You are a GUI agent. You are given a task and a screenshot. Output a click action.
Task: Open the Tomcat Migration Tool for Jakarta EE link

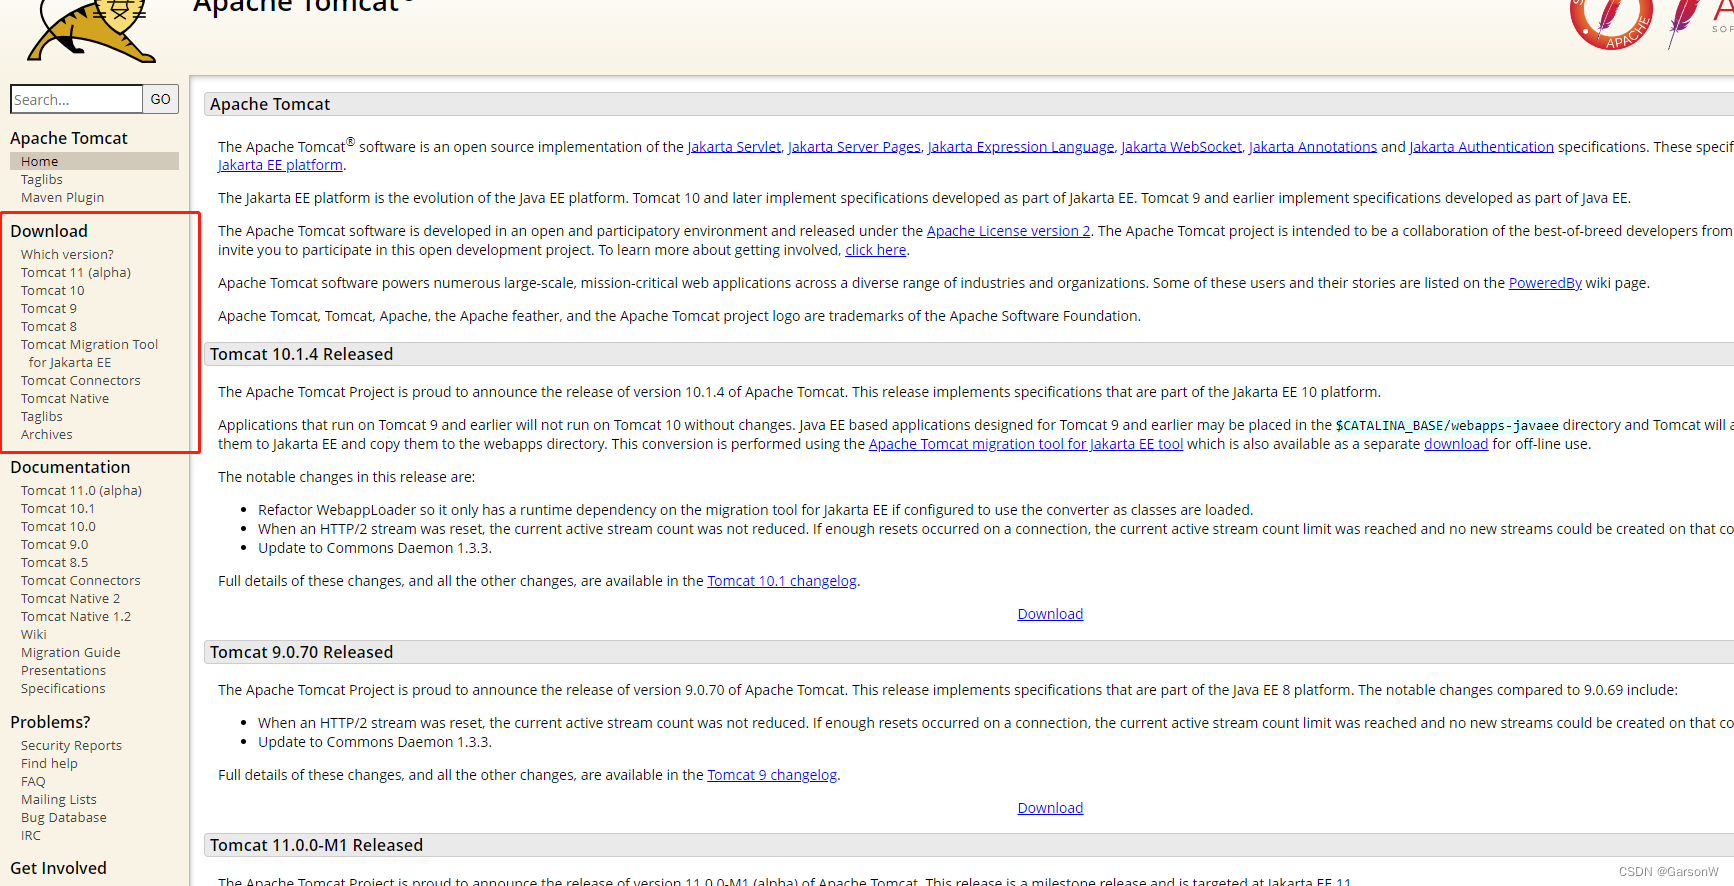[x=89, y=353]
